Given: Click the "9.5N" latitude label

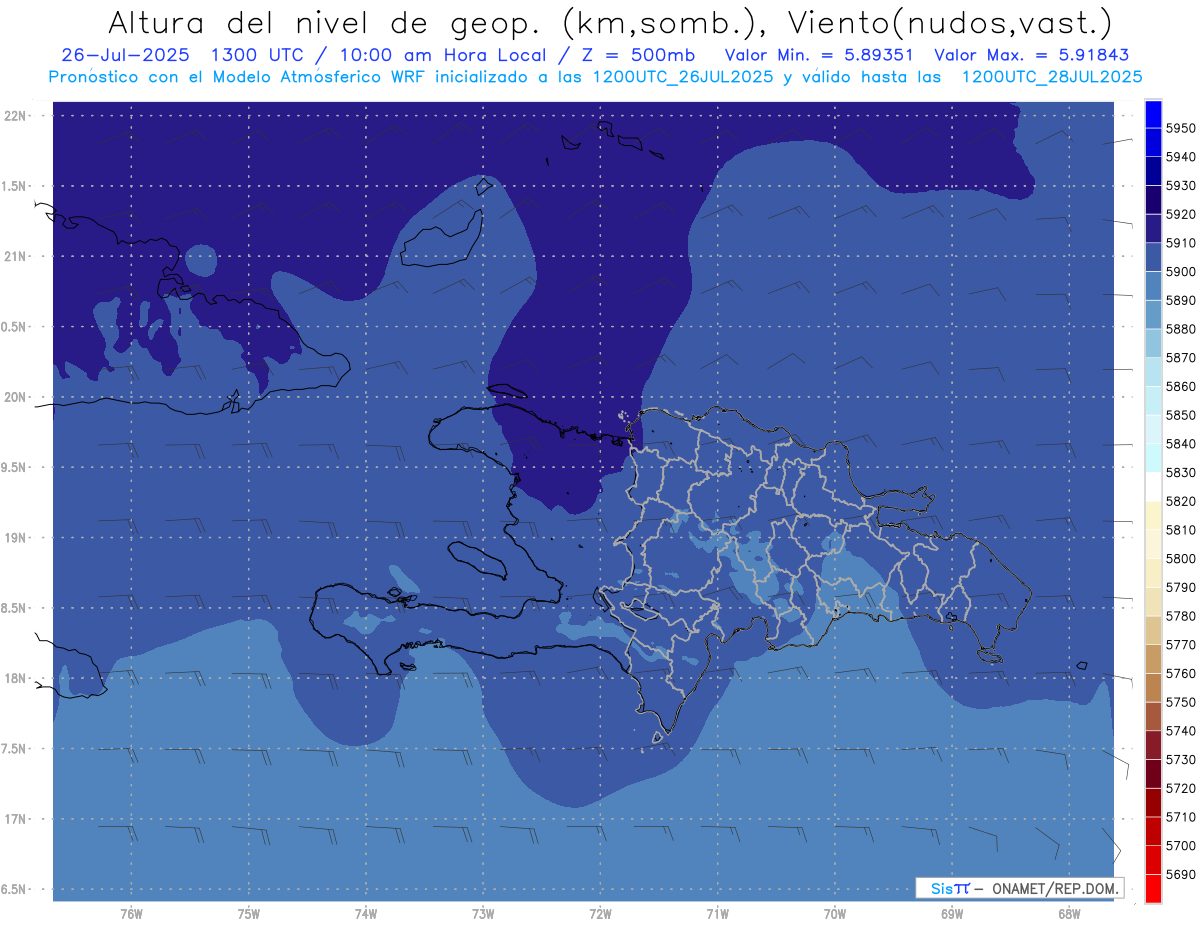Looking at the screenshot, I should (x=14, y=467).
